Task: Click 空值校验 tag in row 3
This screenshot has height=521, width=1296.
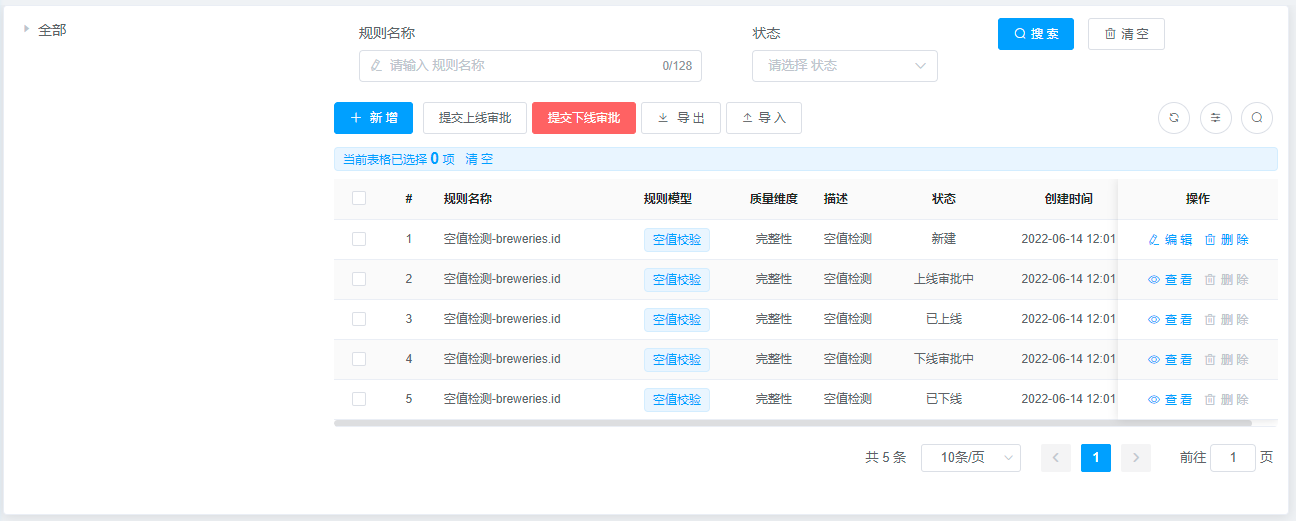Action: point(677,320)
